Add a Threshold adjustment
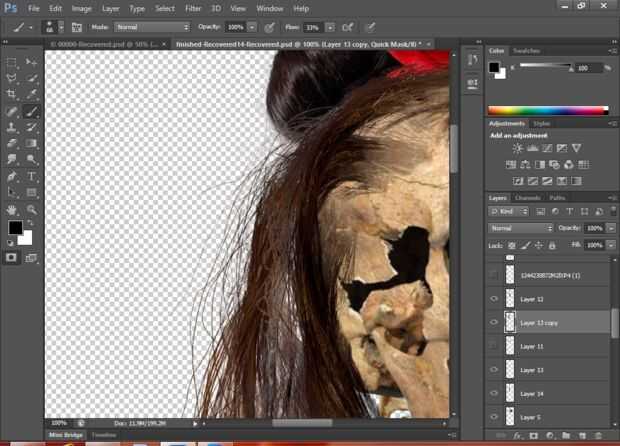Image resolution: width=620 pixels, height=446 pixels. (x=547, y=181)
